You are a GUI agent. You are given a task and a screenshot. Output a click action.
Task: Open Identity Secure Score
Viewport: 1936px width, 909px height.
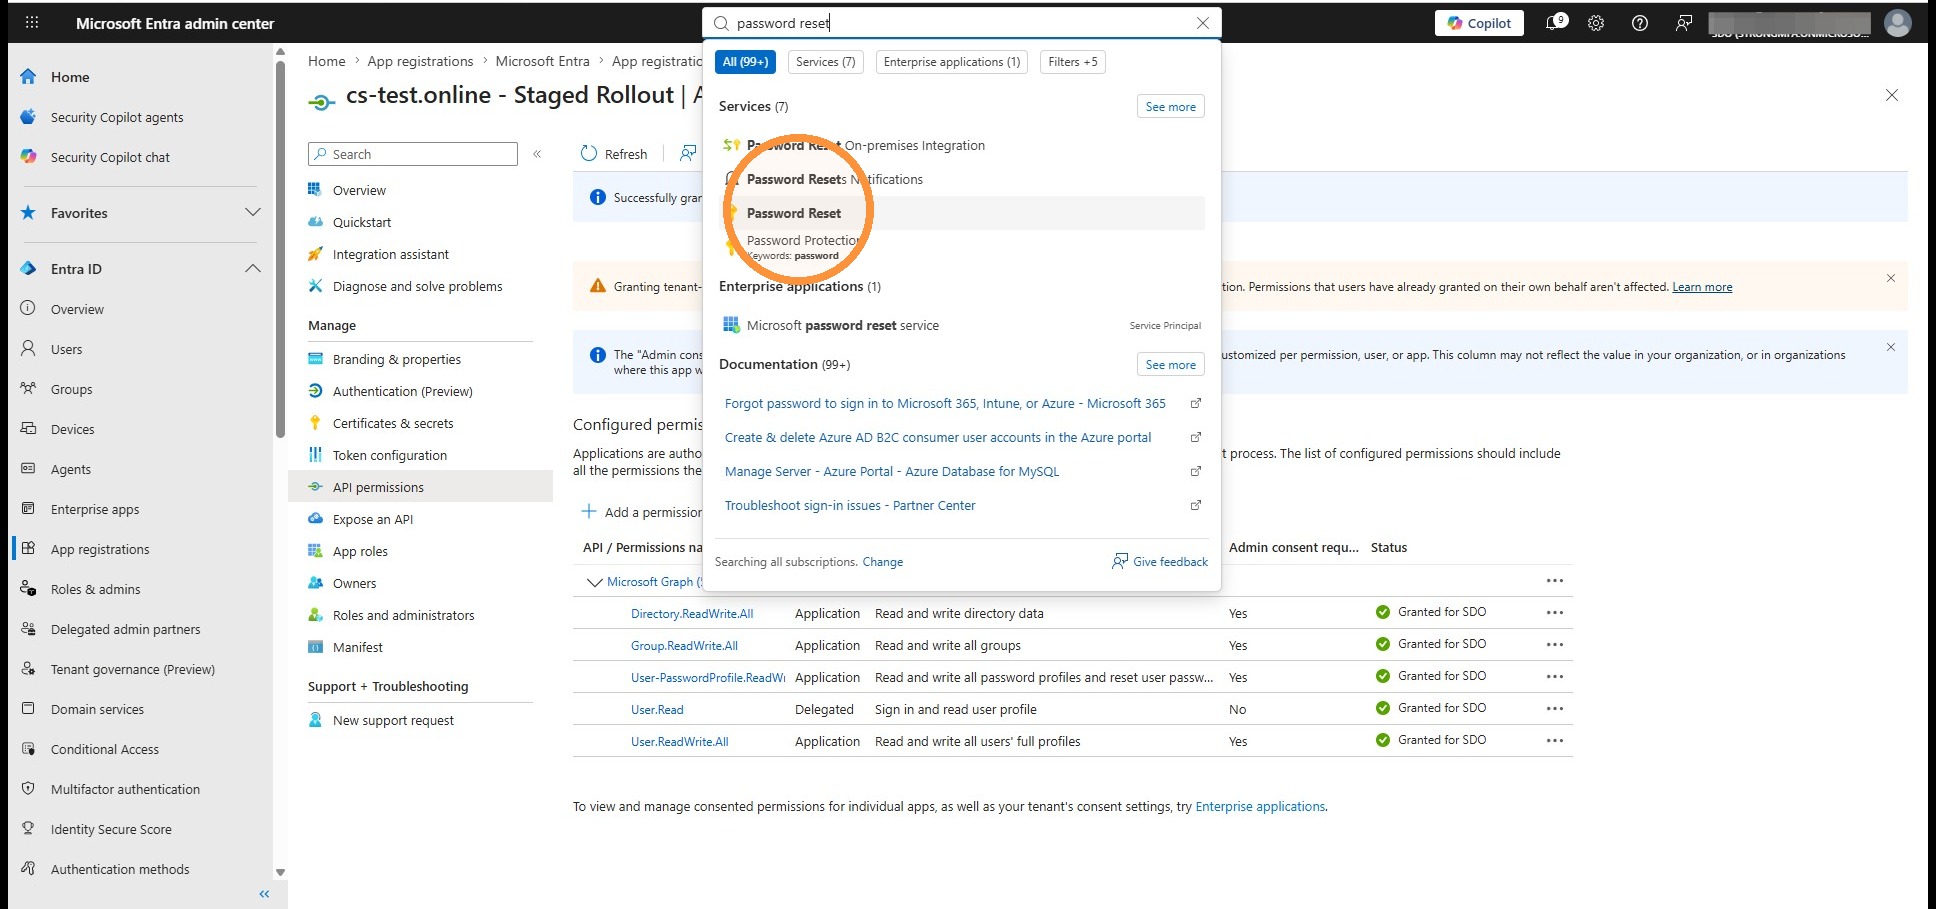(x=111, y=829)
